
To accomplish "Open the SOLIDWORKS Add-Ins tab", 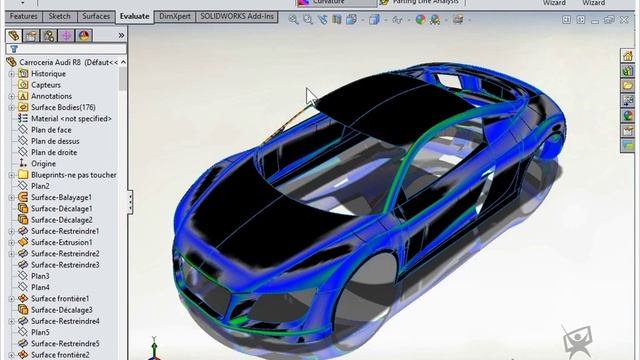I will 237,16.
